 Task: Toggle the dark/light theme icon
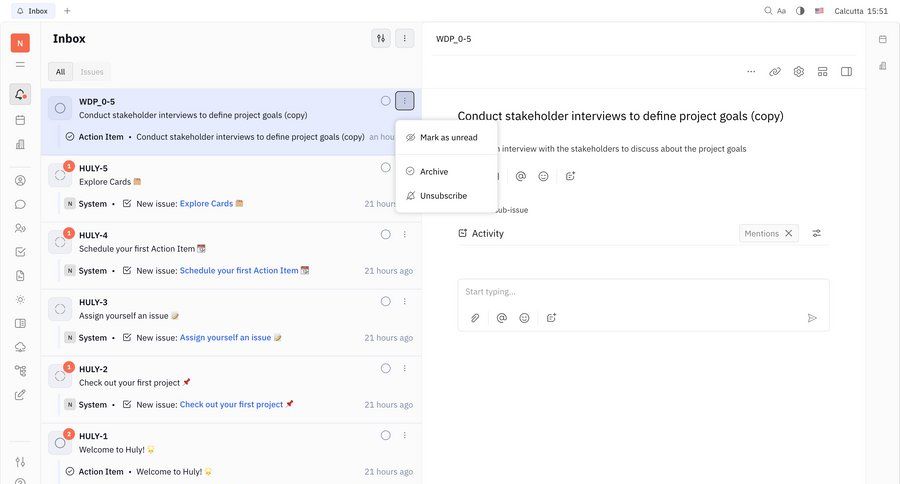click(800, 11)
